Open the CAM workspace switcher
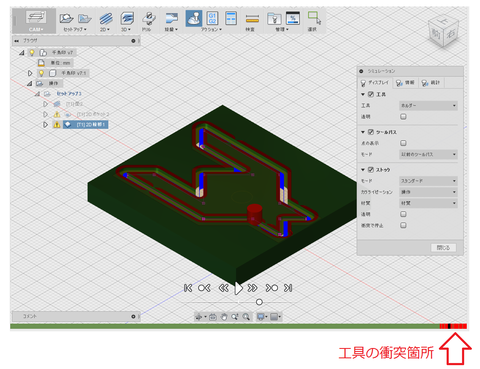 tap(36, 21)
